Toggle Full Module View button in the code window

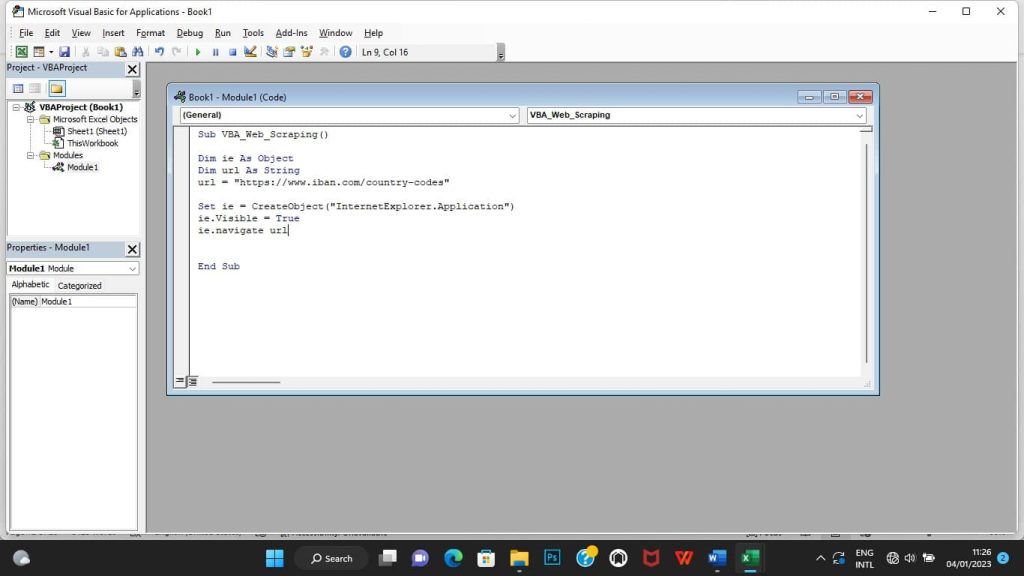coord(193,381)
